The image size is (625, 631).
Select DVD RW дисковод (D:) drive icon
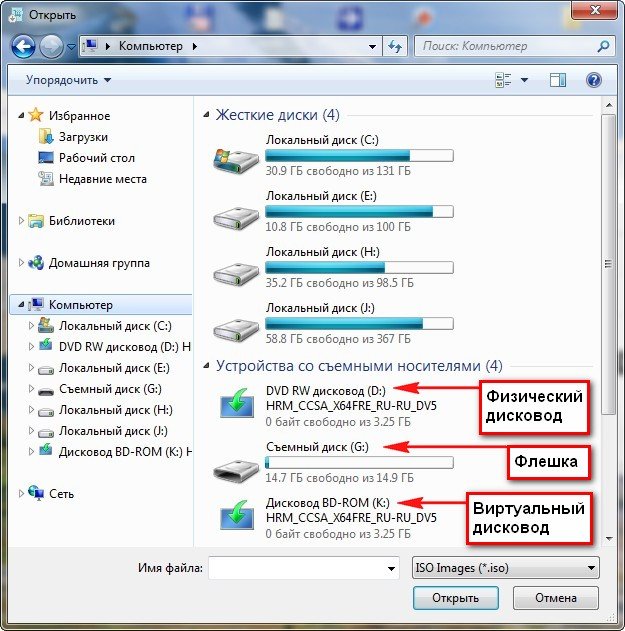237,404
